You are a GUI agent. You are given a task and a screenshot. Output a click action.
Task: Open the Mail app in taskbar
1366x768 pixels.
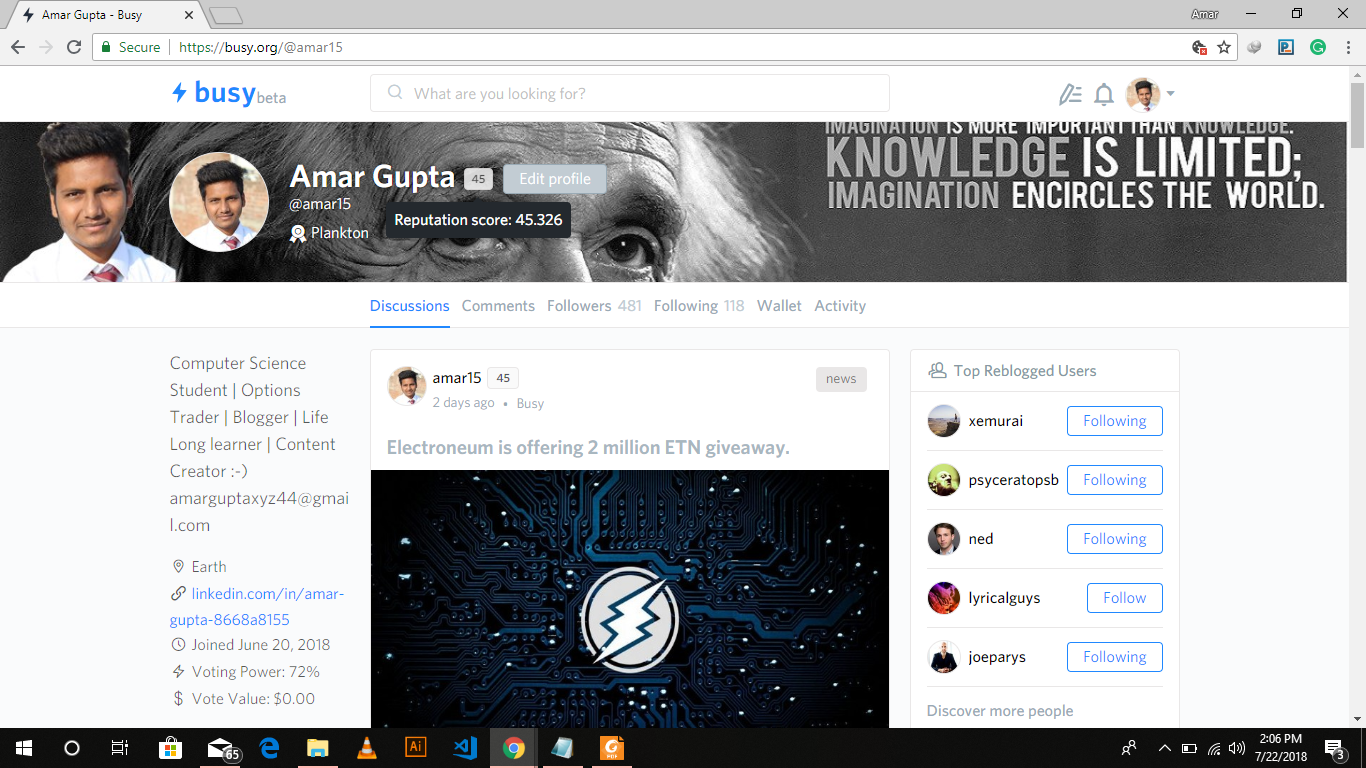coord(221,748)
